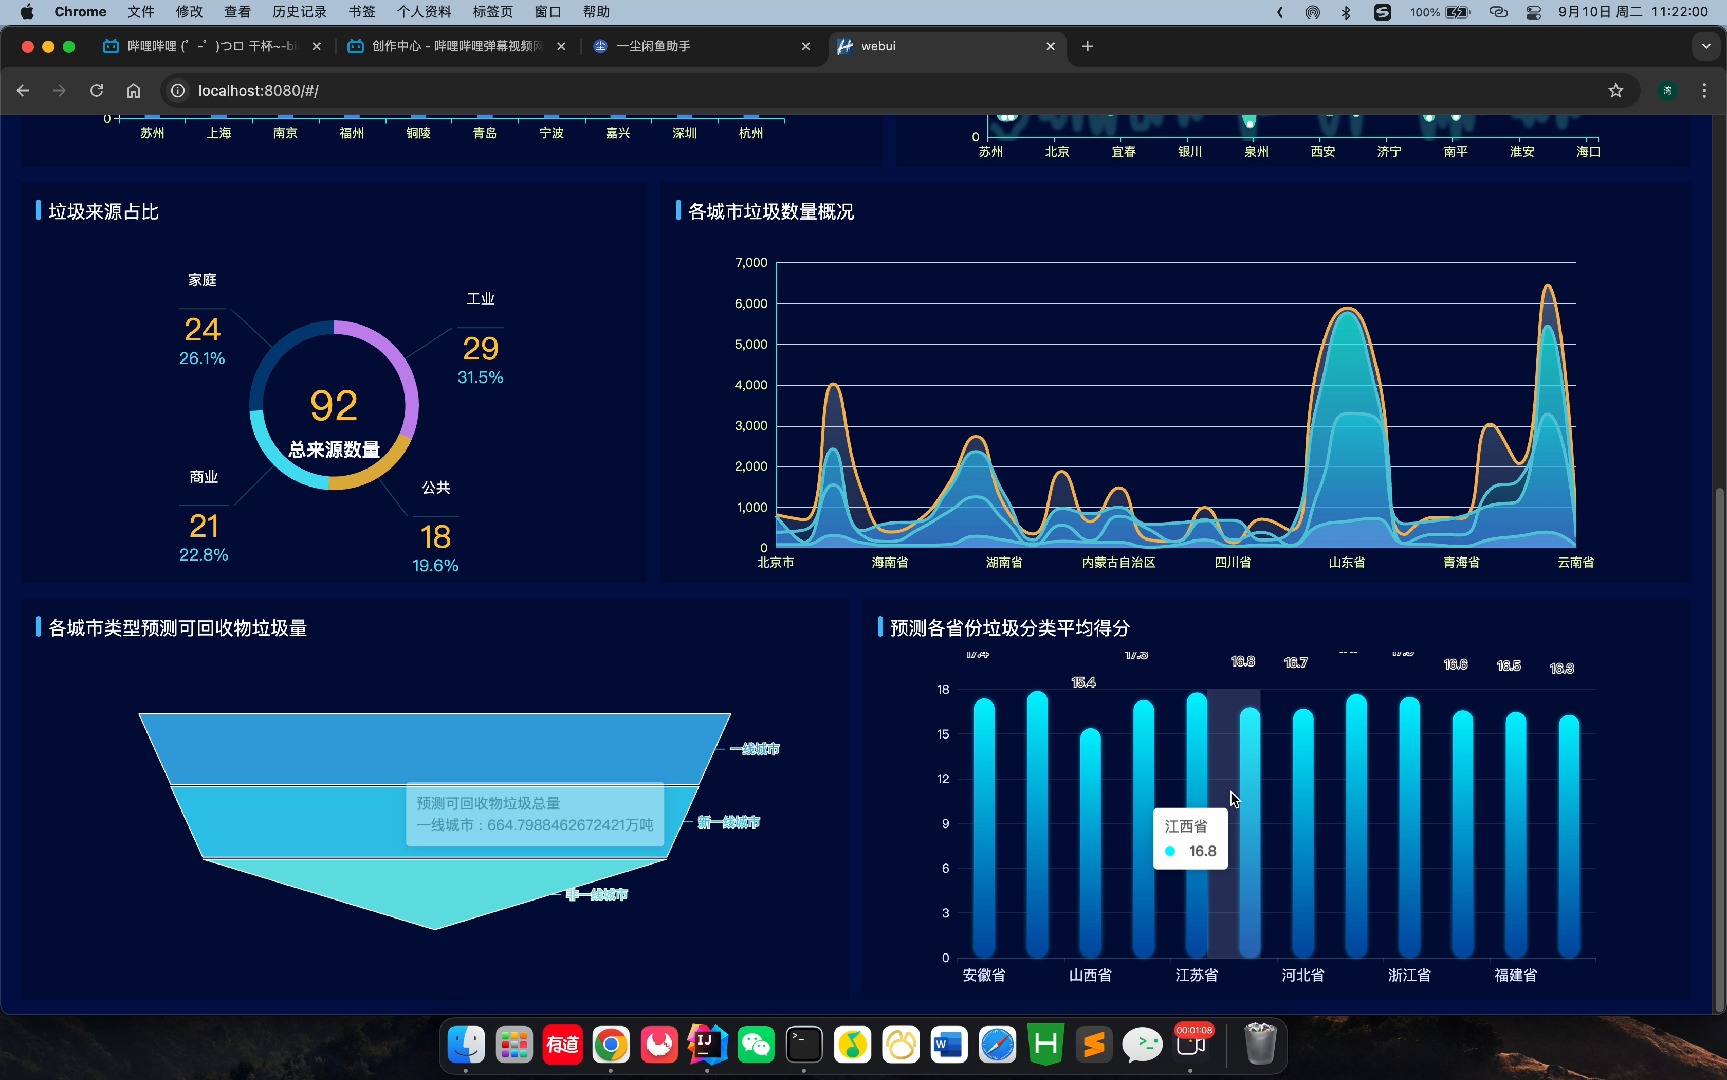
Task: Go back to previous page
Action: pyautogui.click(x=23, y=90)
